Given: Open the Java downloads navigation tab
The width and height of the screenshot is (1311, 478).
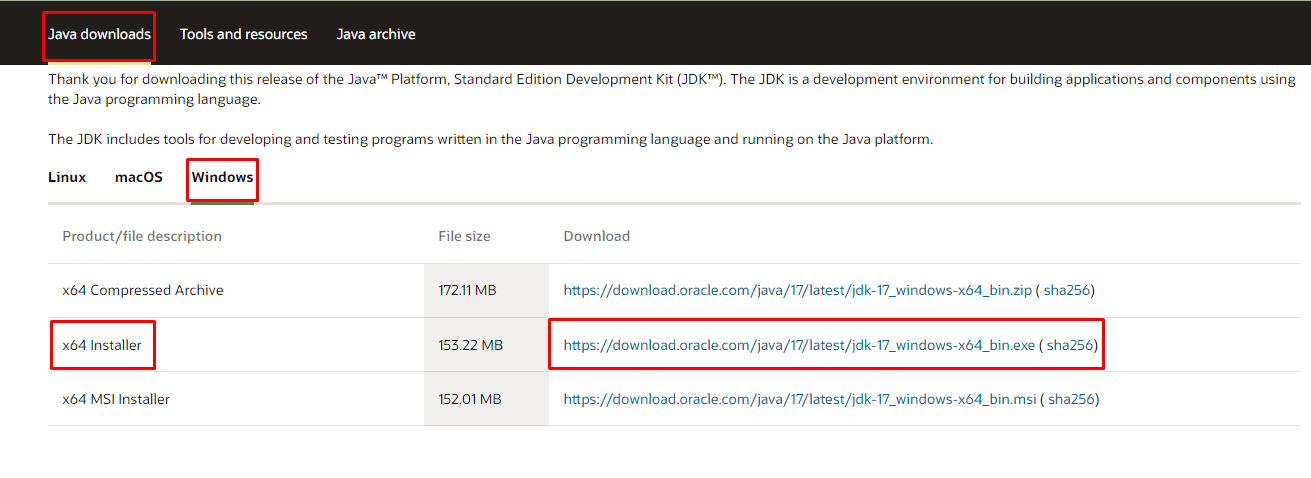Looking at the screenshot, I should coord(99,34).
